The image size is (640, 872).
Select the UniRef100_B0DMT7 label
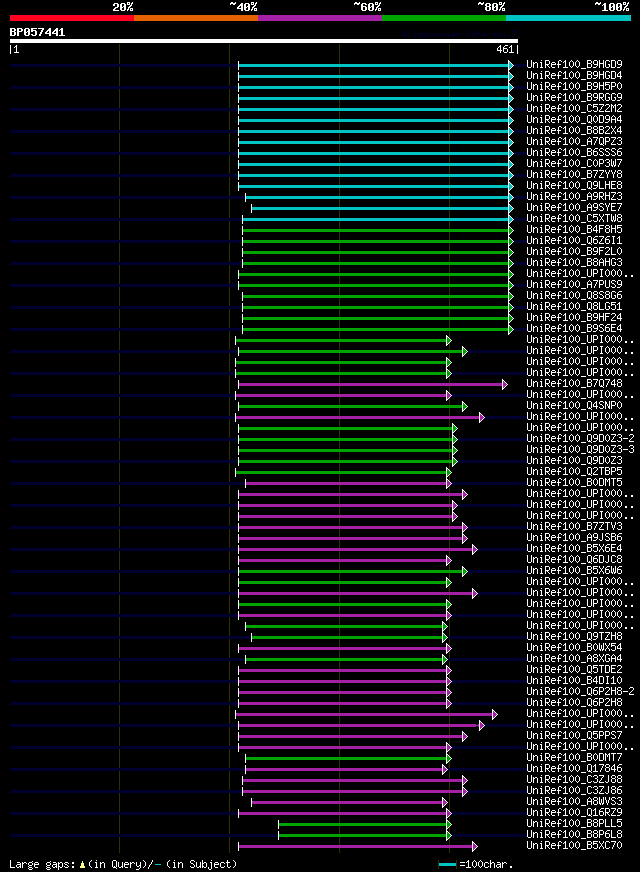coord(574,758)
